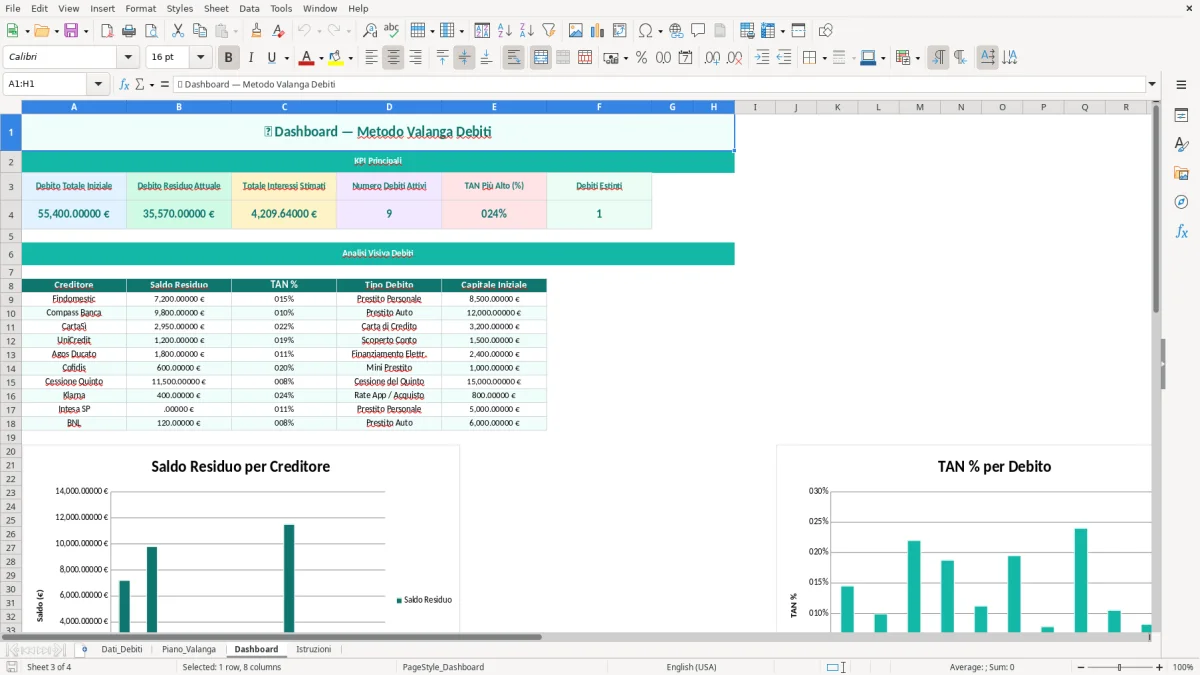Open the font color dropdown arrow

click(x=321, y=58)
